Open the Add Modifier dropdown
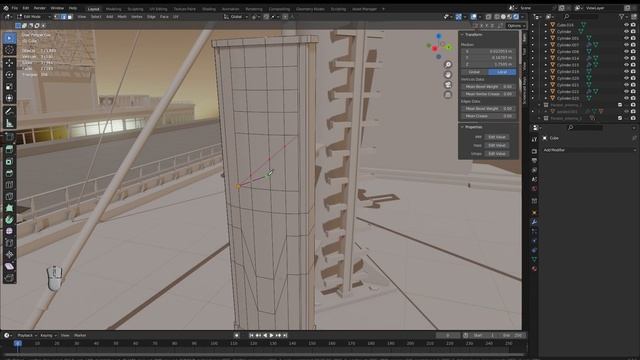 point(589,150)
